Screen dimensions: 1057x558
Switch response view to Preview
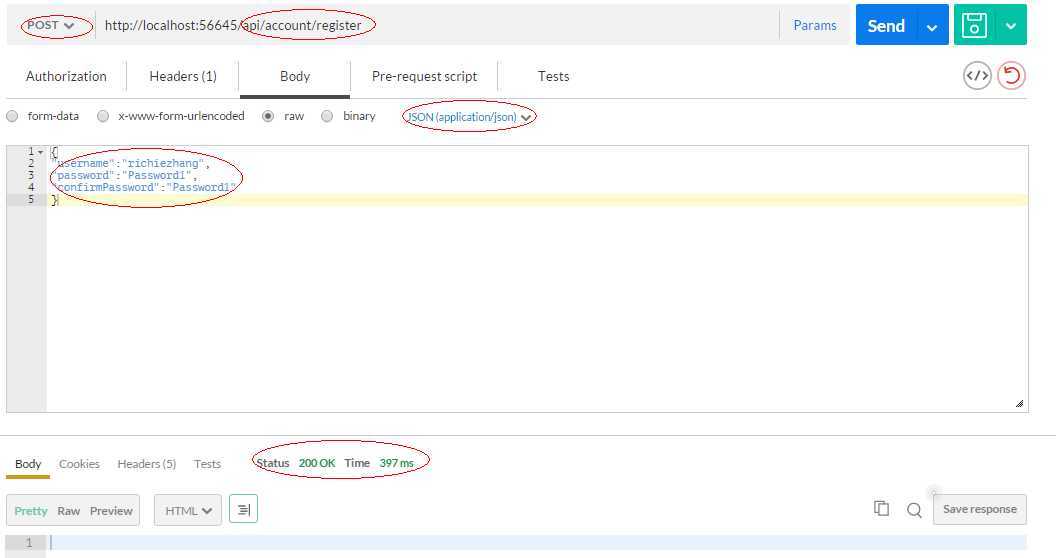[111, 511]
